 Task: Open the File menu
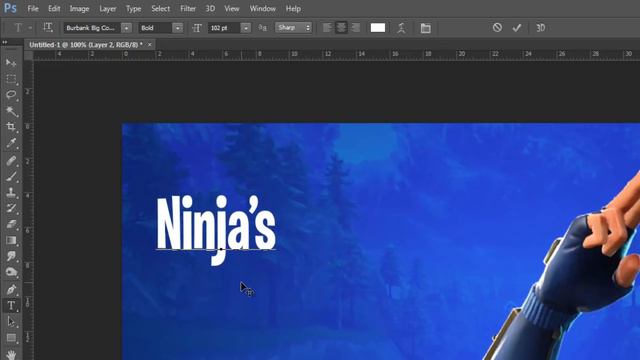(33, 8)
